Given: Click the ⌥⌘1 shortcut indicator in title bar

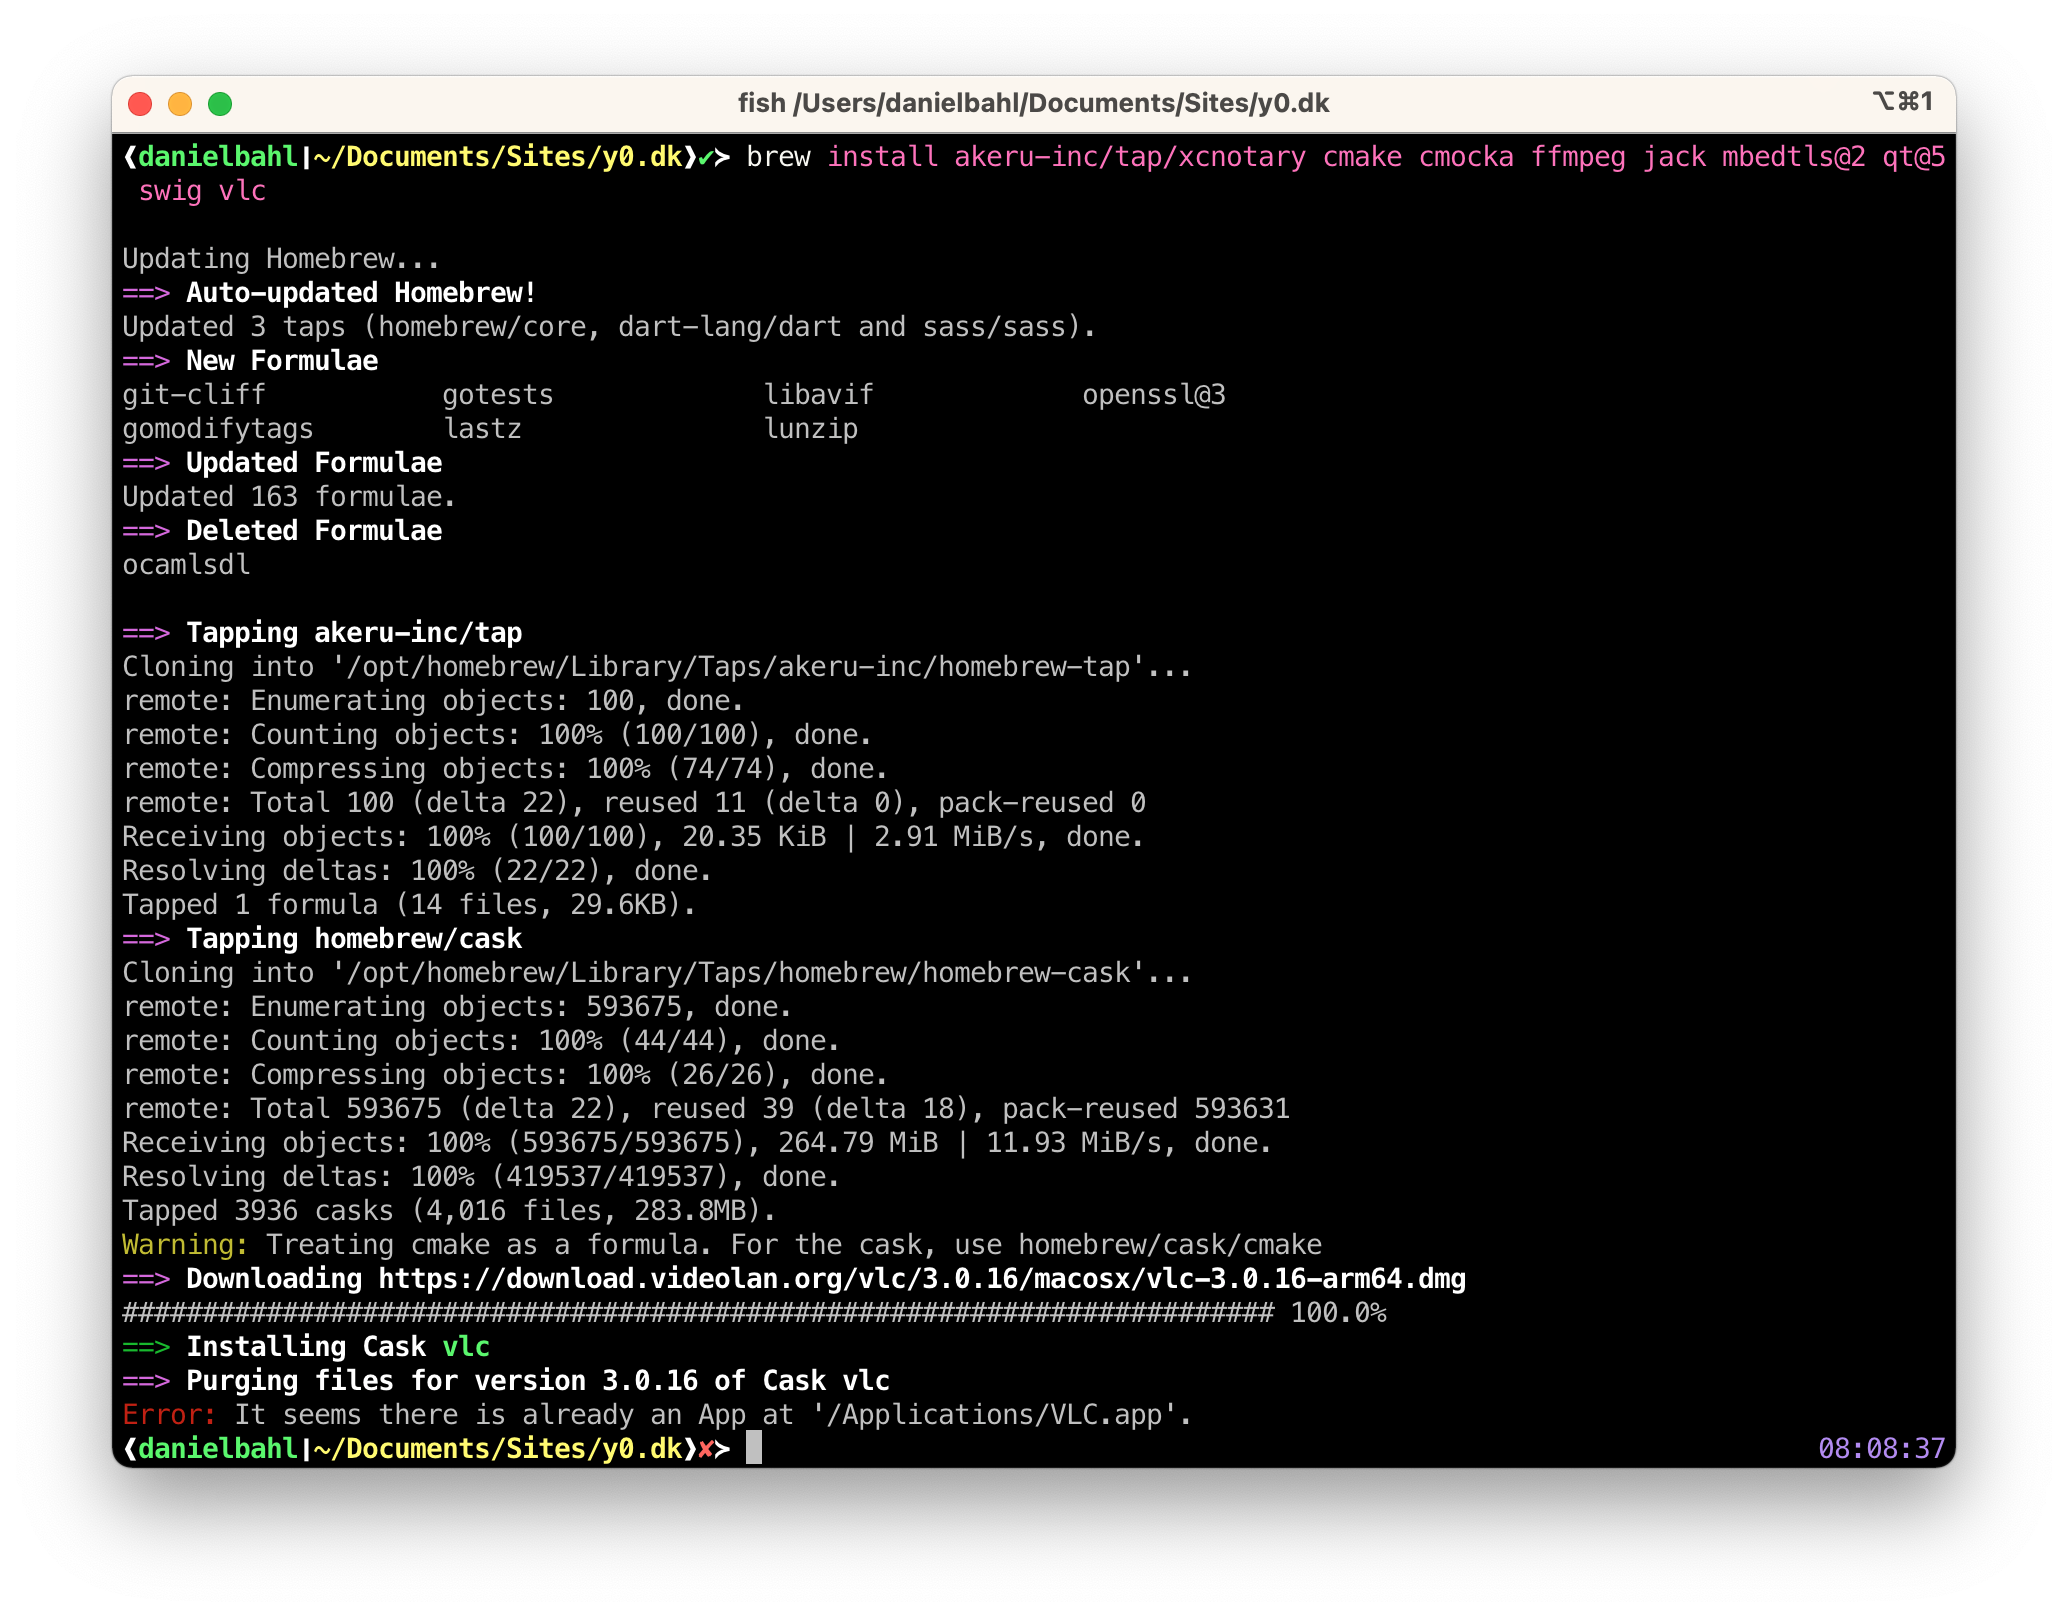Looking at the screenshot, I should [x=1902, y=101].
